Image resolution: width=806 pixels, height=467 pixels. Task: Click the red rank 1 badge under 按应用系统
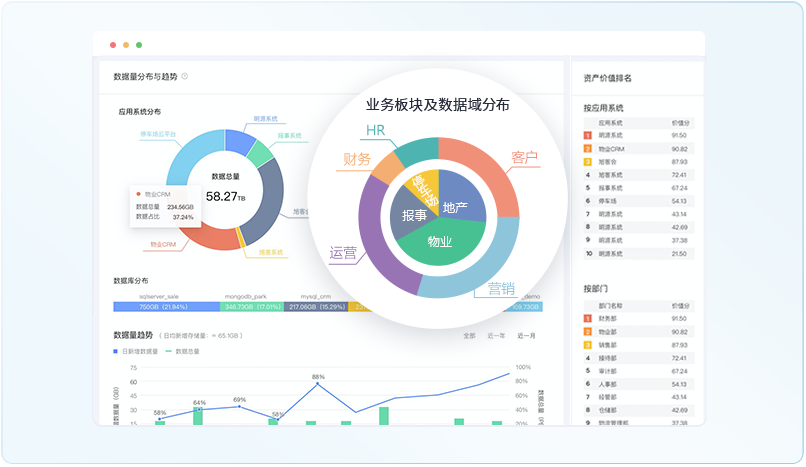point(588,136)
